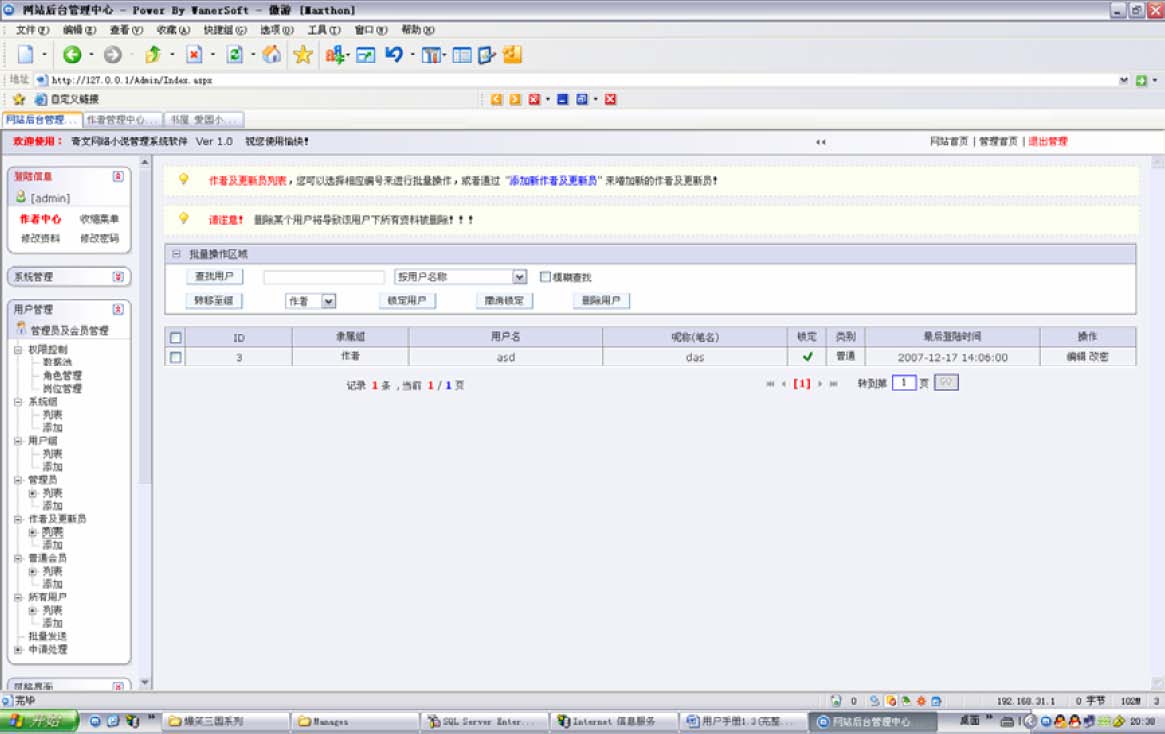Open the Internet 信息服务 taskbar item

coord(614,721)
